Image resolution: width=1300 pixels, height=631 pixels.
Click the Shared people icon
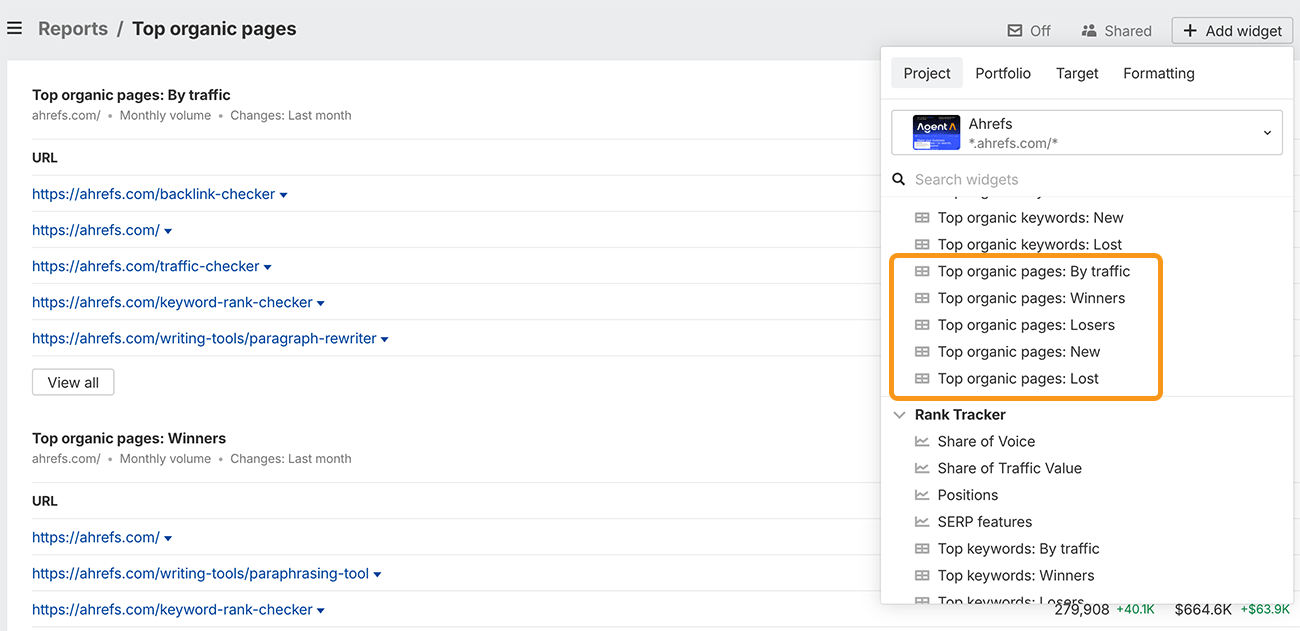pyautogui.click(x=1089, y=30)
